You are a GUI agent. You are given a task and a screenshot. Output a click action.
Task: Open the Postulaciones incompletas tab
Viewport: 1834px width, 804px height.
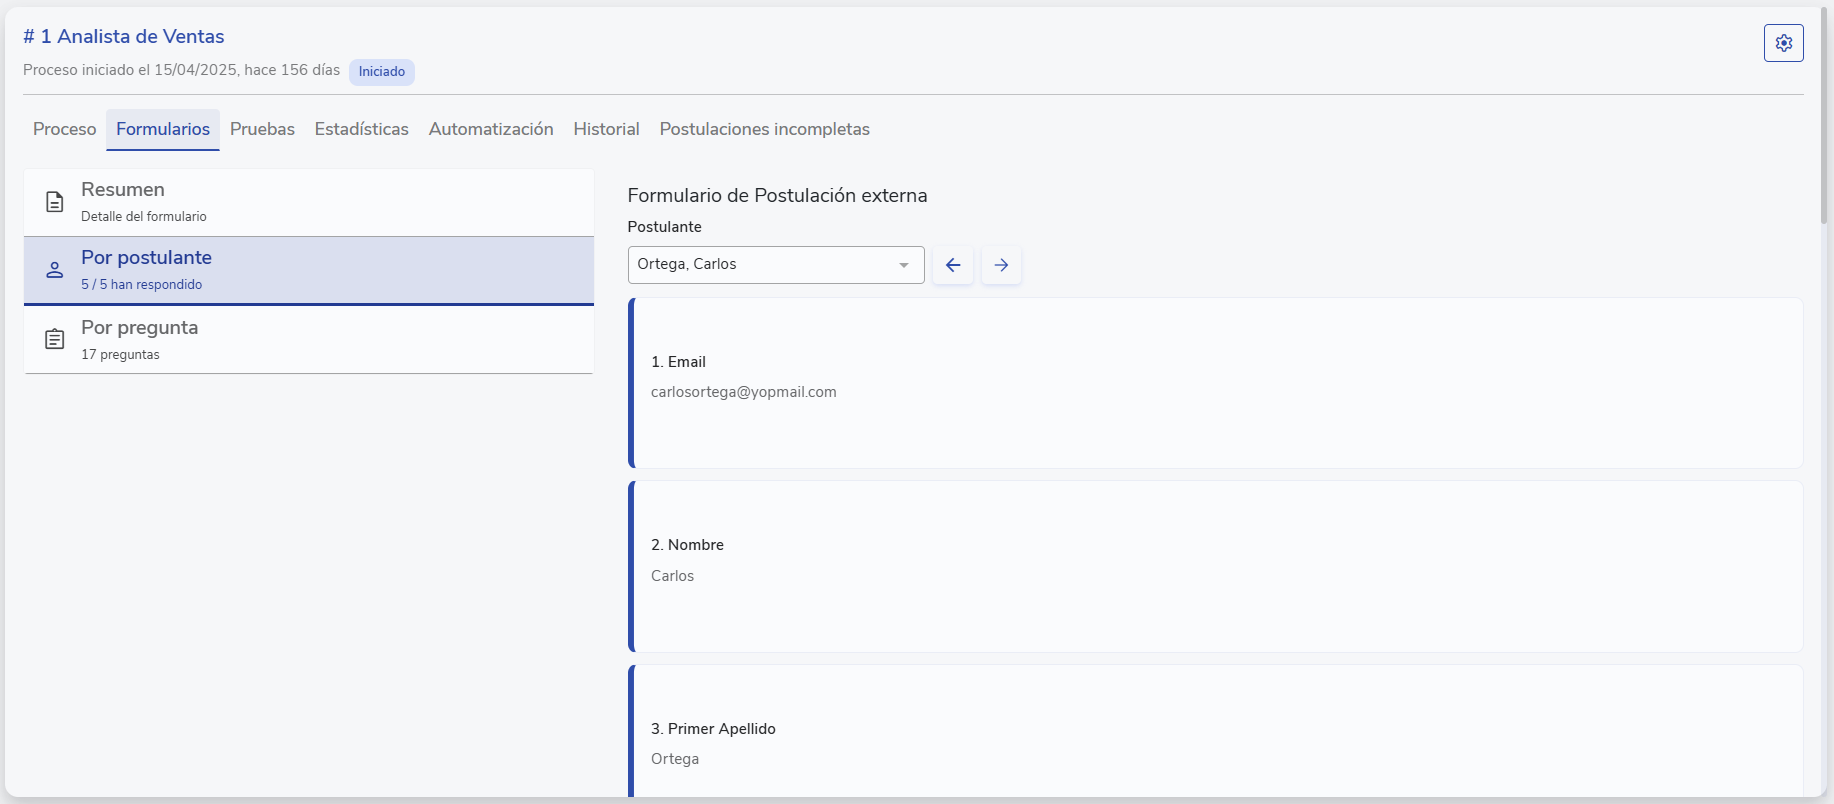pyautogui.click(x=764, y=129)
